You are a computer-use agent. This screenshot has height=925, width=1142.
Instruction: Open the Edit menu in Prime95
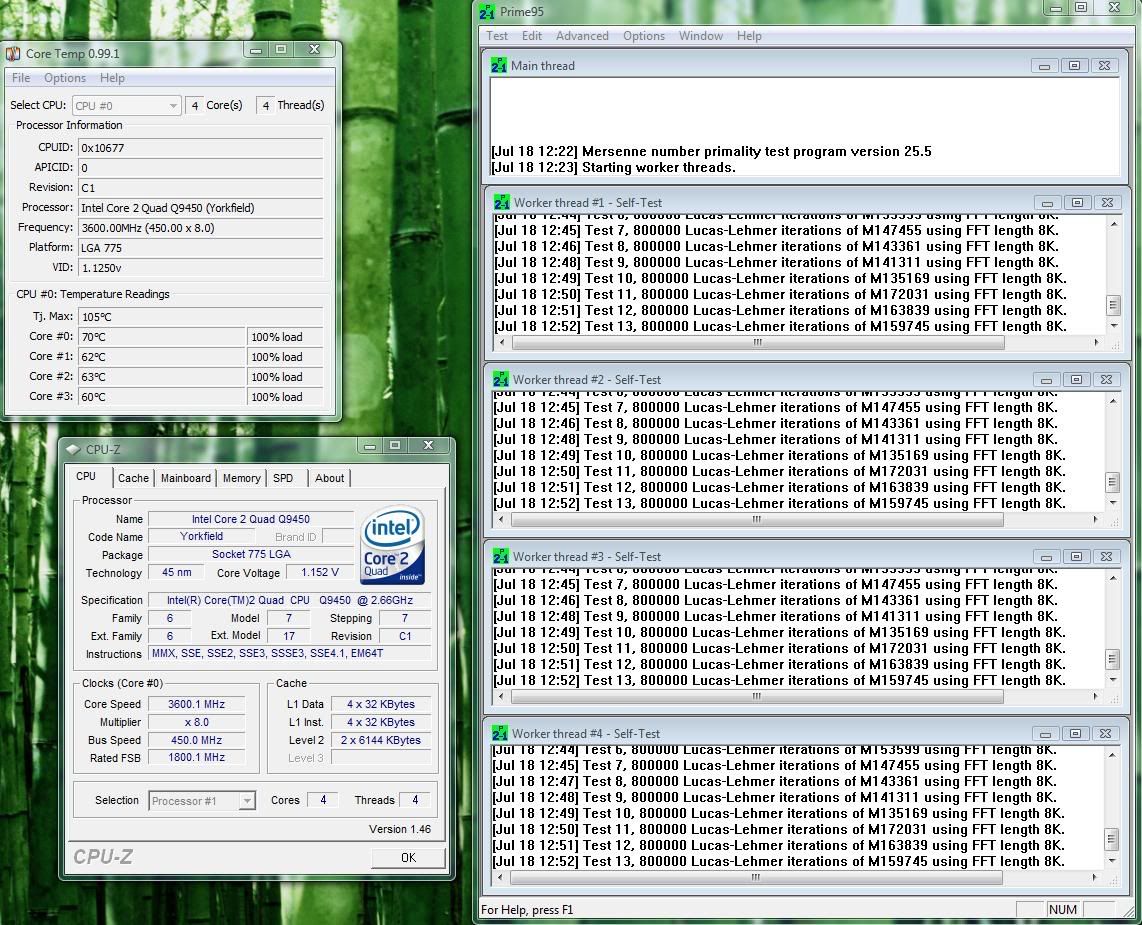[x=532, y=36]
